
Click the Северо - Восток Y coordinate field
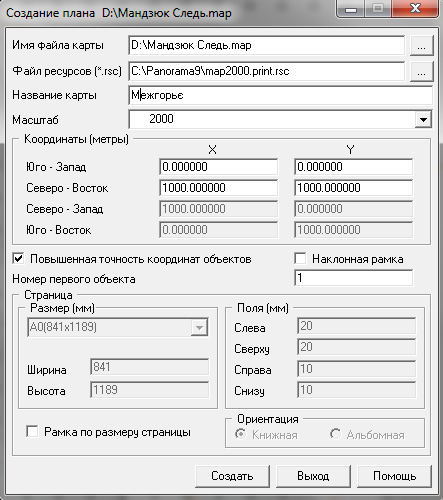coord(353,188)
